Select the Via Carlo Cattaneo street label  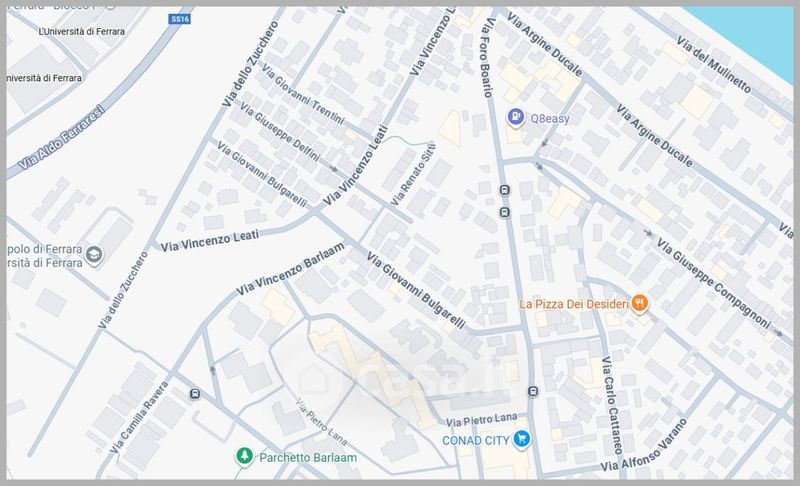tap(612, 405)
